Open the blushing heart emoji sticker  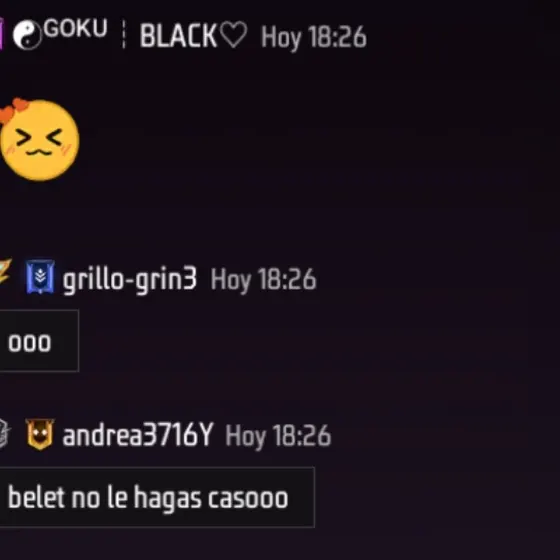[39, 139]
